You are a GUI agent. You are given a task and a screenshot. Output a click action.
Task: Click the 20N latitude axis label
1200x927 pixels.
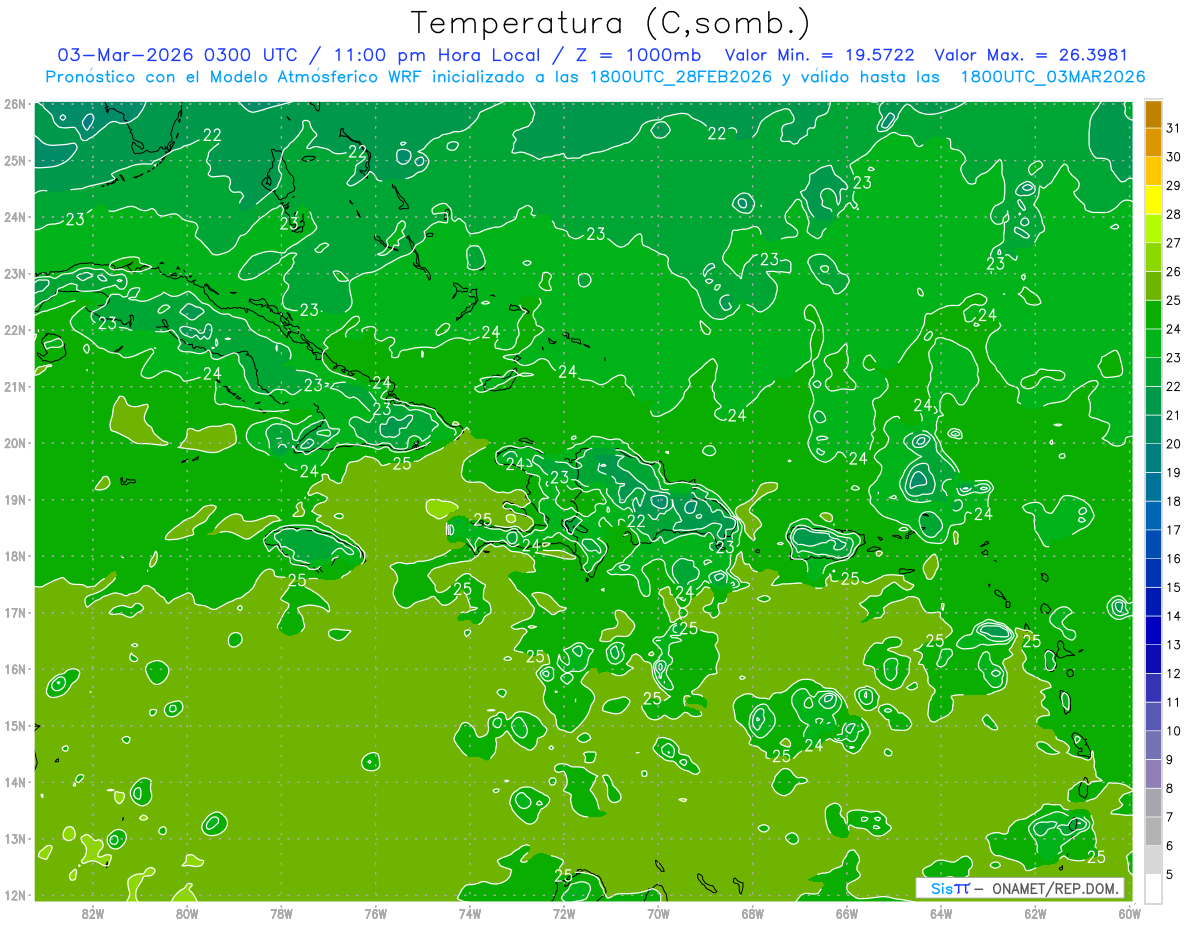(x=14, y=443)
